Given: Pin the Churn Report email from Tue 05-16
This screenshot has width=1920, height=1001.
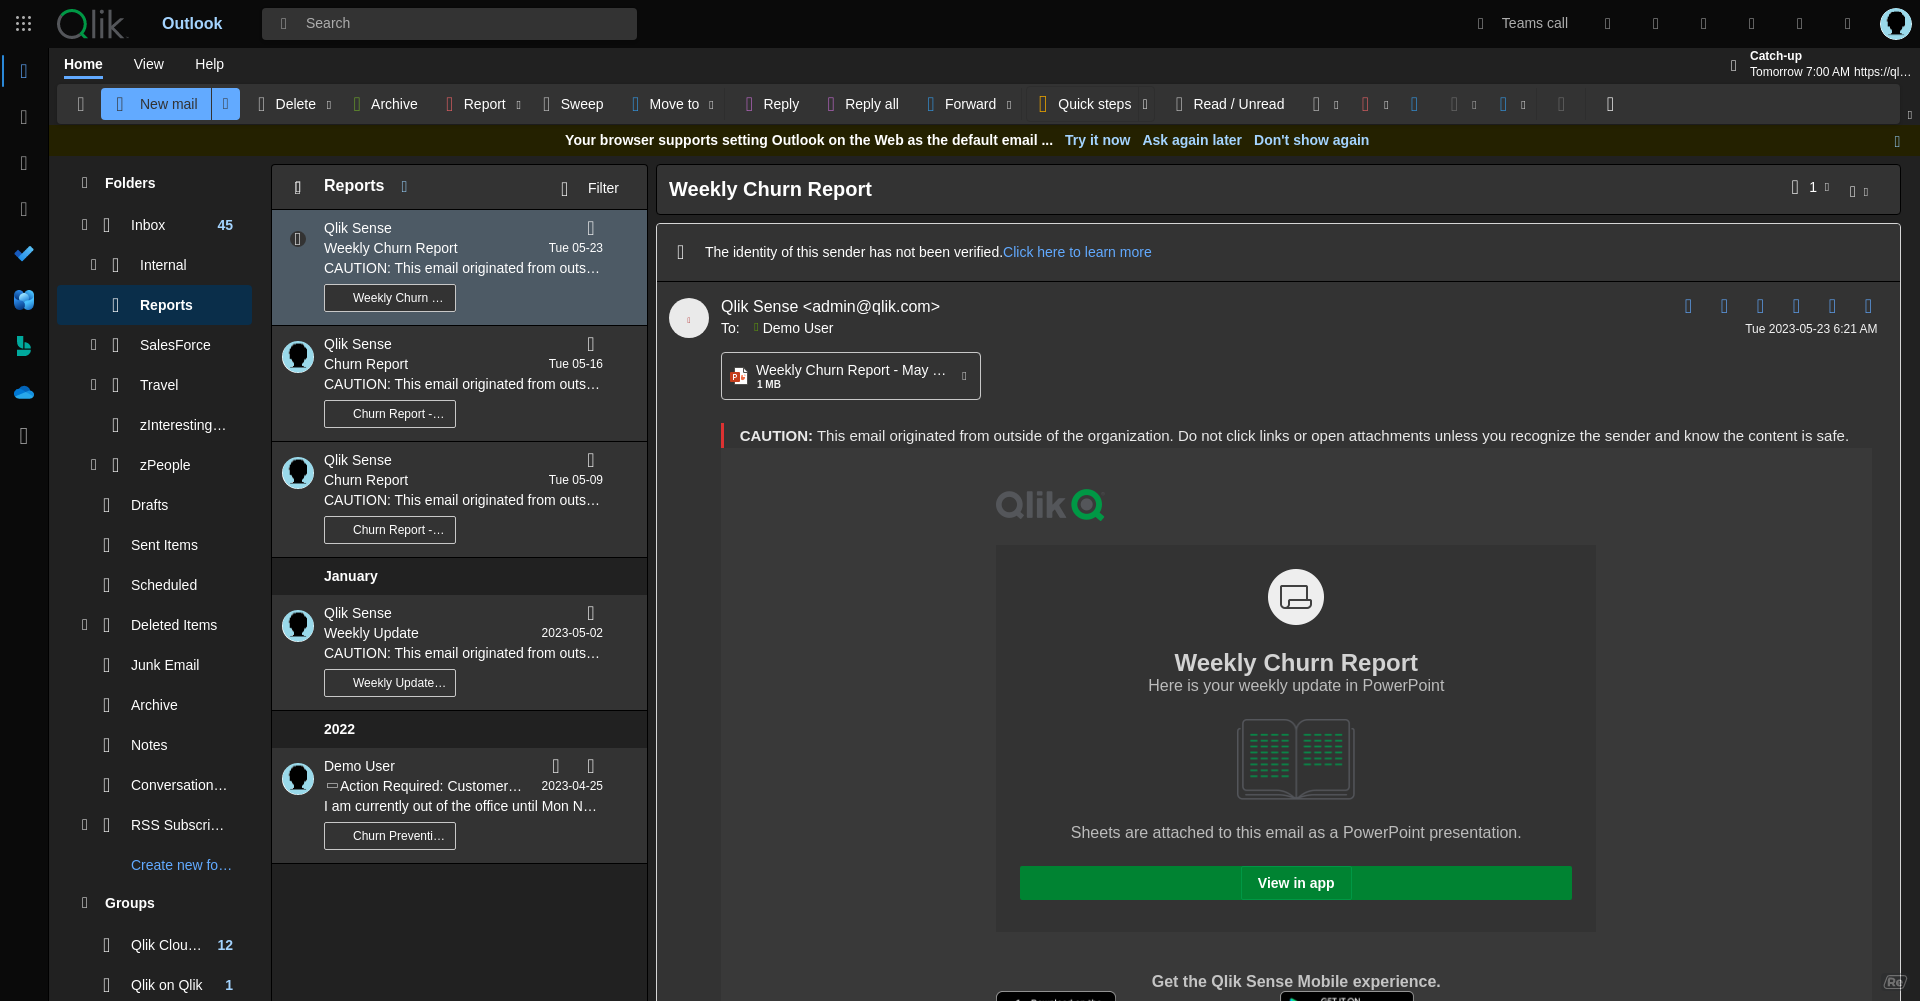Looking at the screenshot, I should [x=590, y=343].
